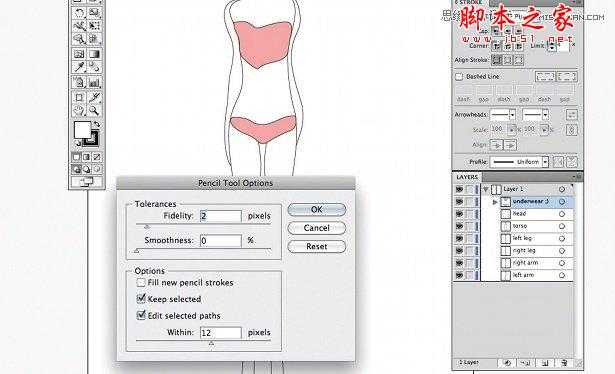
Task: Click the Fidelity input field
Action: pos(220,216)
